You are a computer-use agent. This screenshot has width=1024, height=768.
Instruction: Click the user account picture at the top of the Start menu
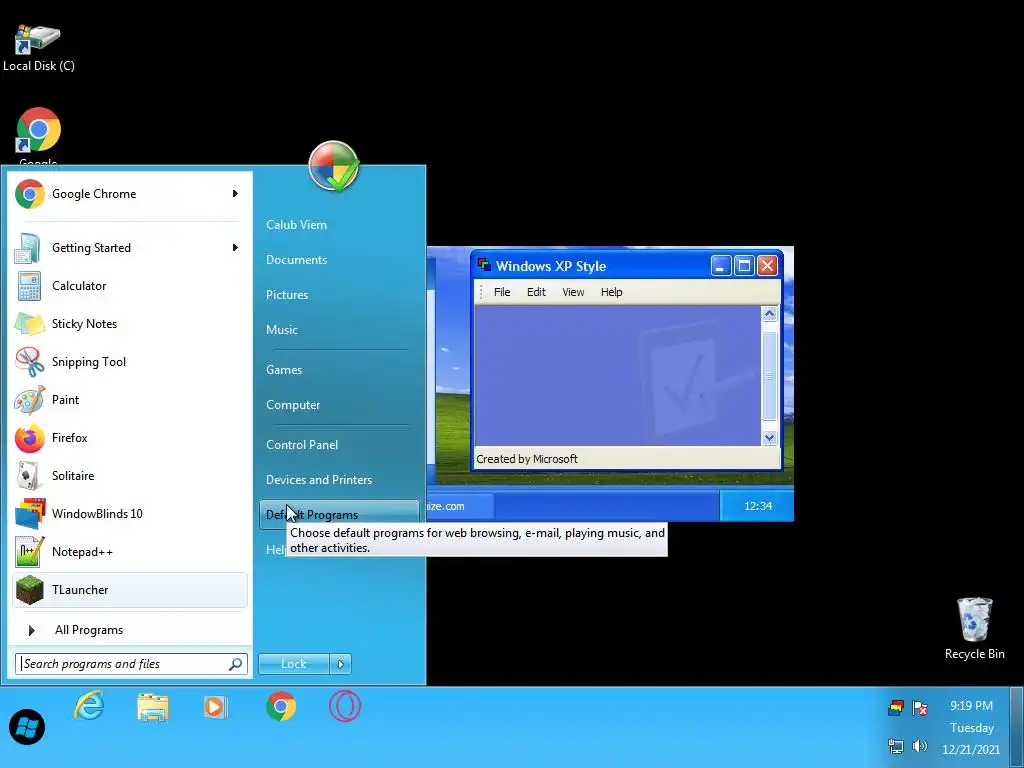334,167
